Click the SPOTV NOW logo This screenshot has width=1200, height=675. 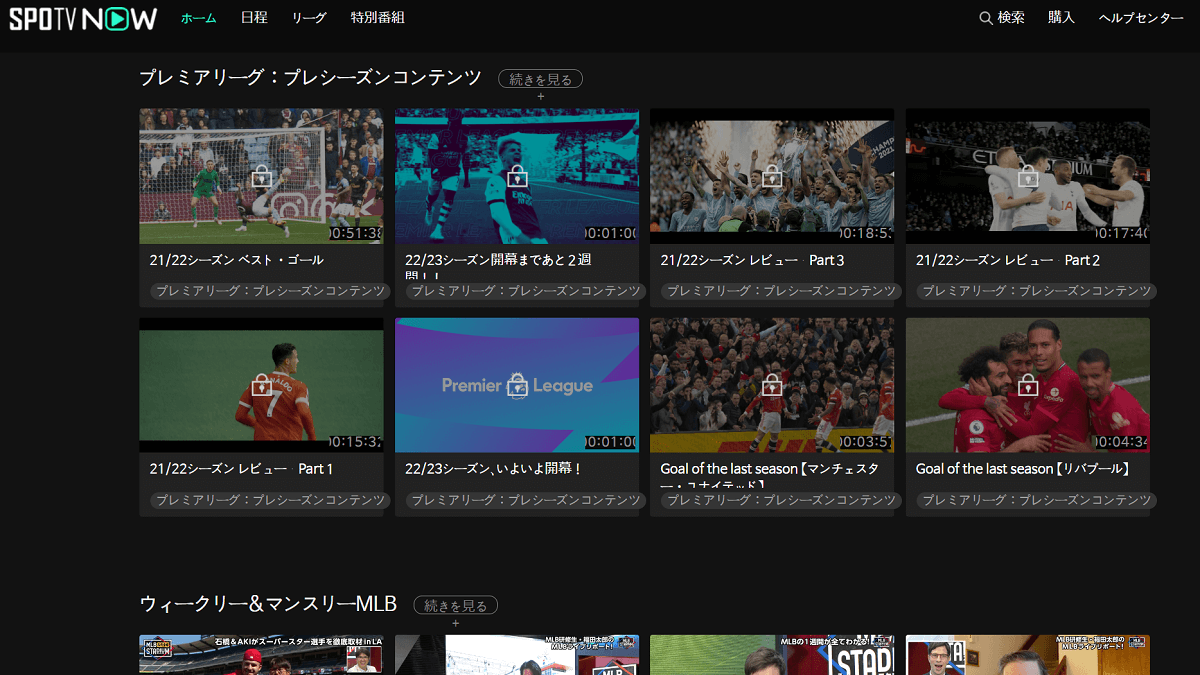[83, 19]
